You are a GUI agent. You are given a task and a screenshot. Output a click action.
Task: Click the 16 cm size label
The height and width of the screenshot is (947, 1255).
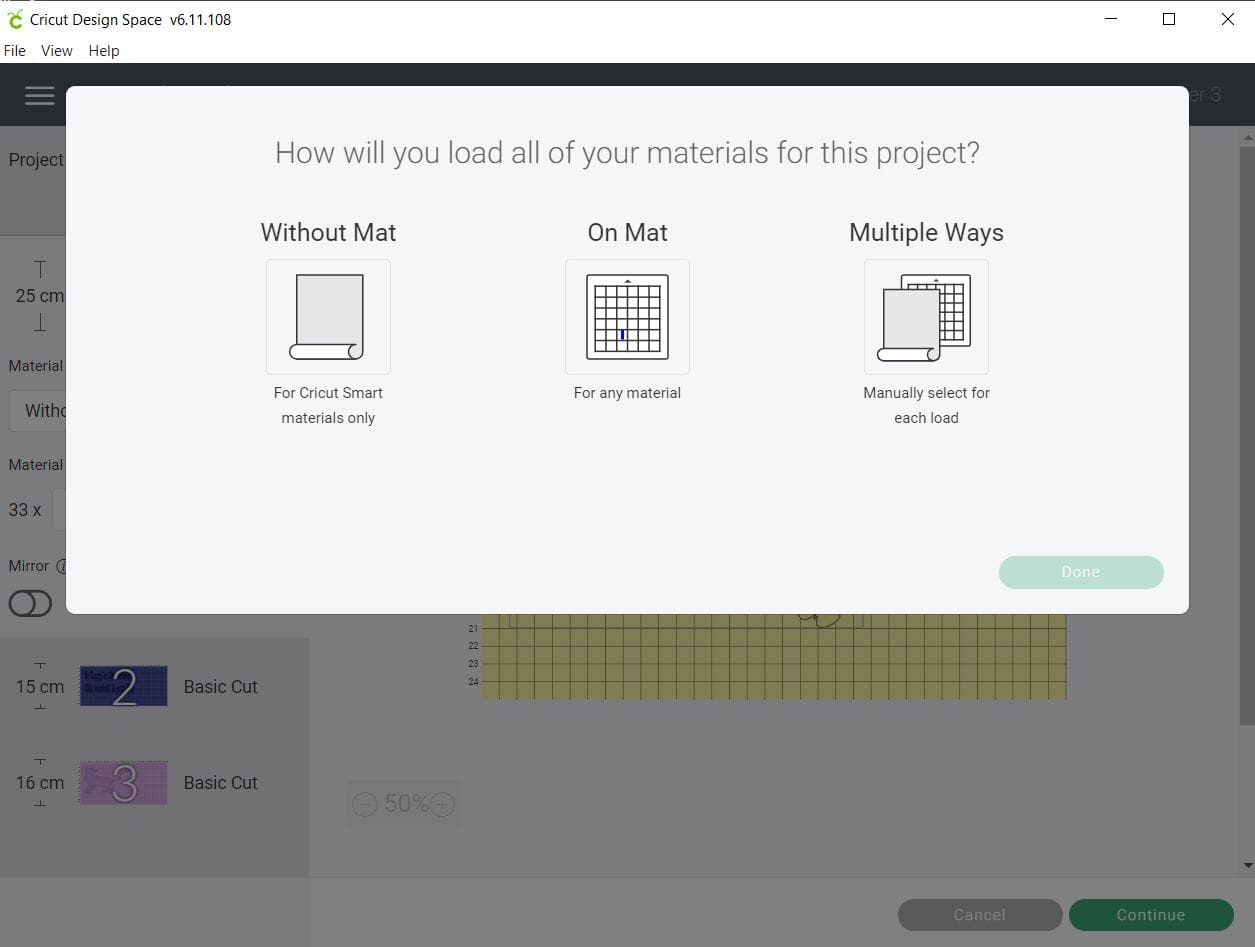point(40,783)
